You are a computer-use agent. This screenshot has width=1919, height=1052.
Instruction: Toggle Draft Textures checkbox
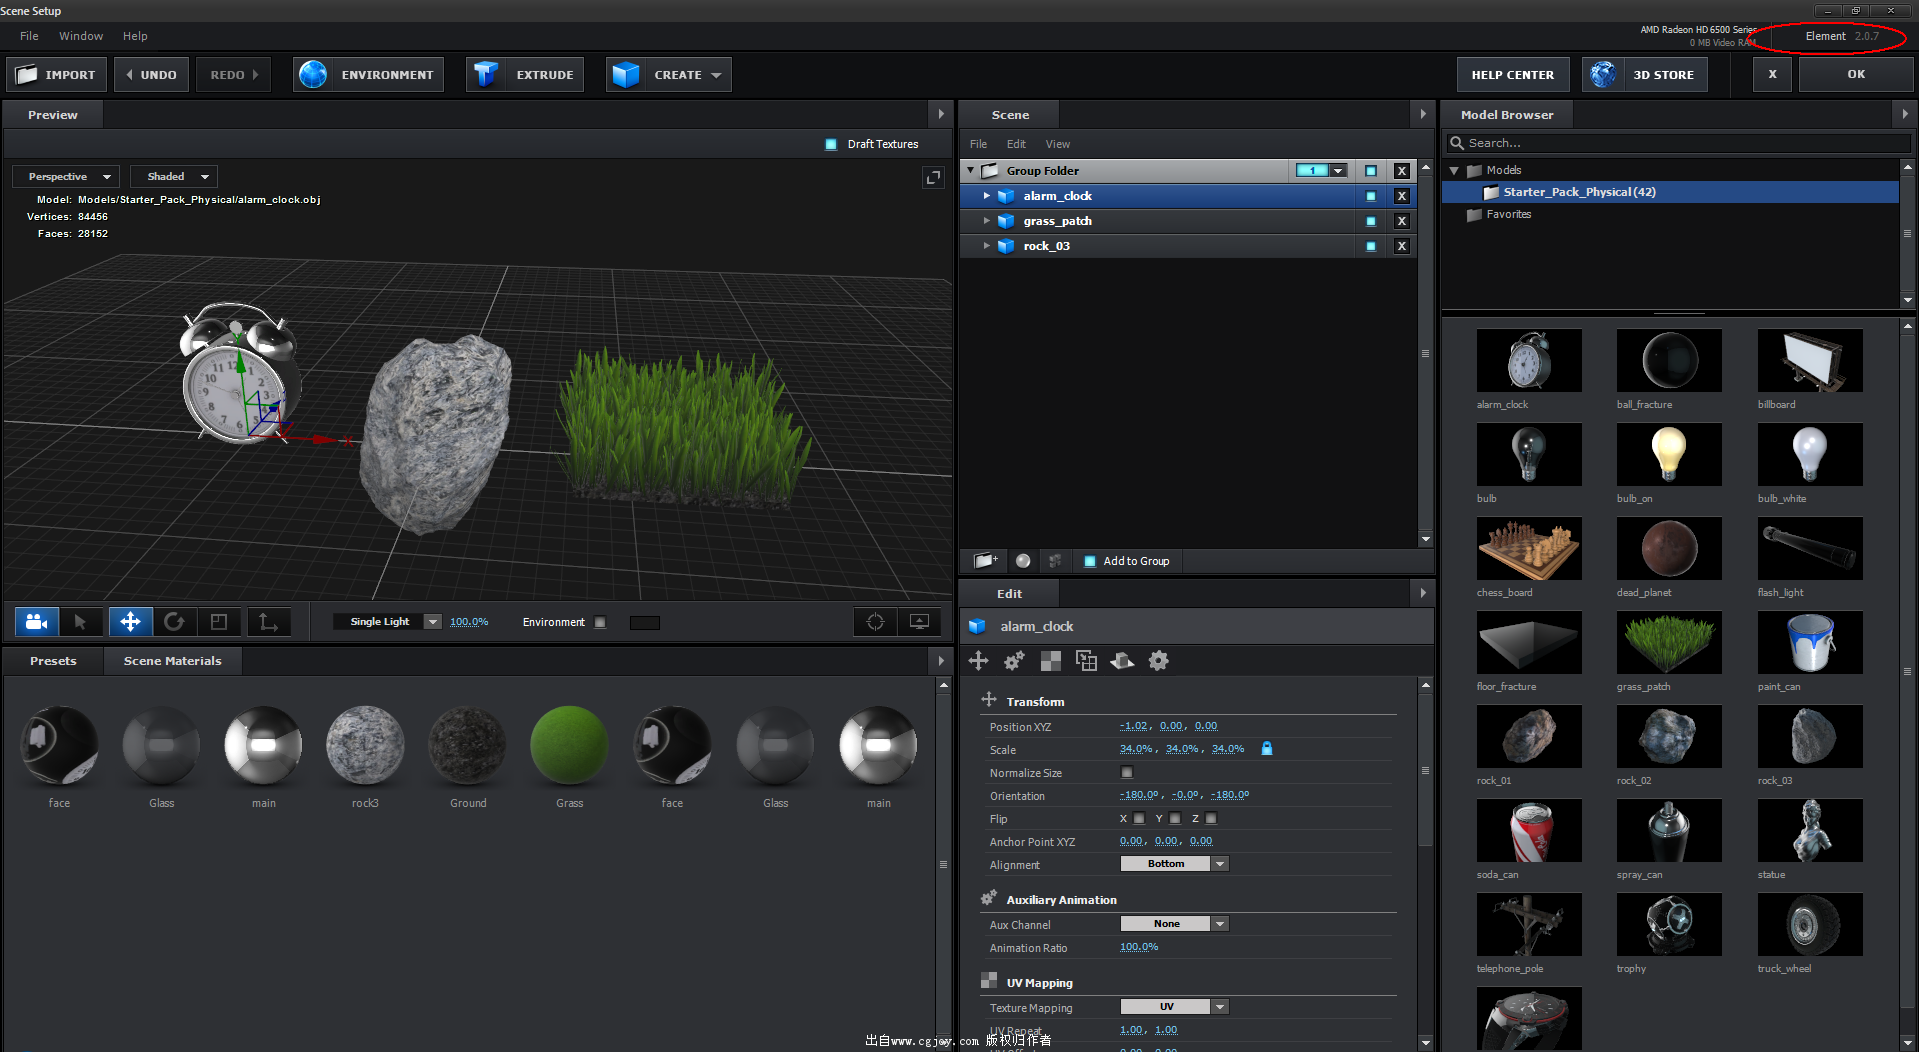[831, 144]
